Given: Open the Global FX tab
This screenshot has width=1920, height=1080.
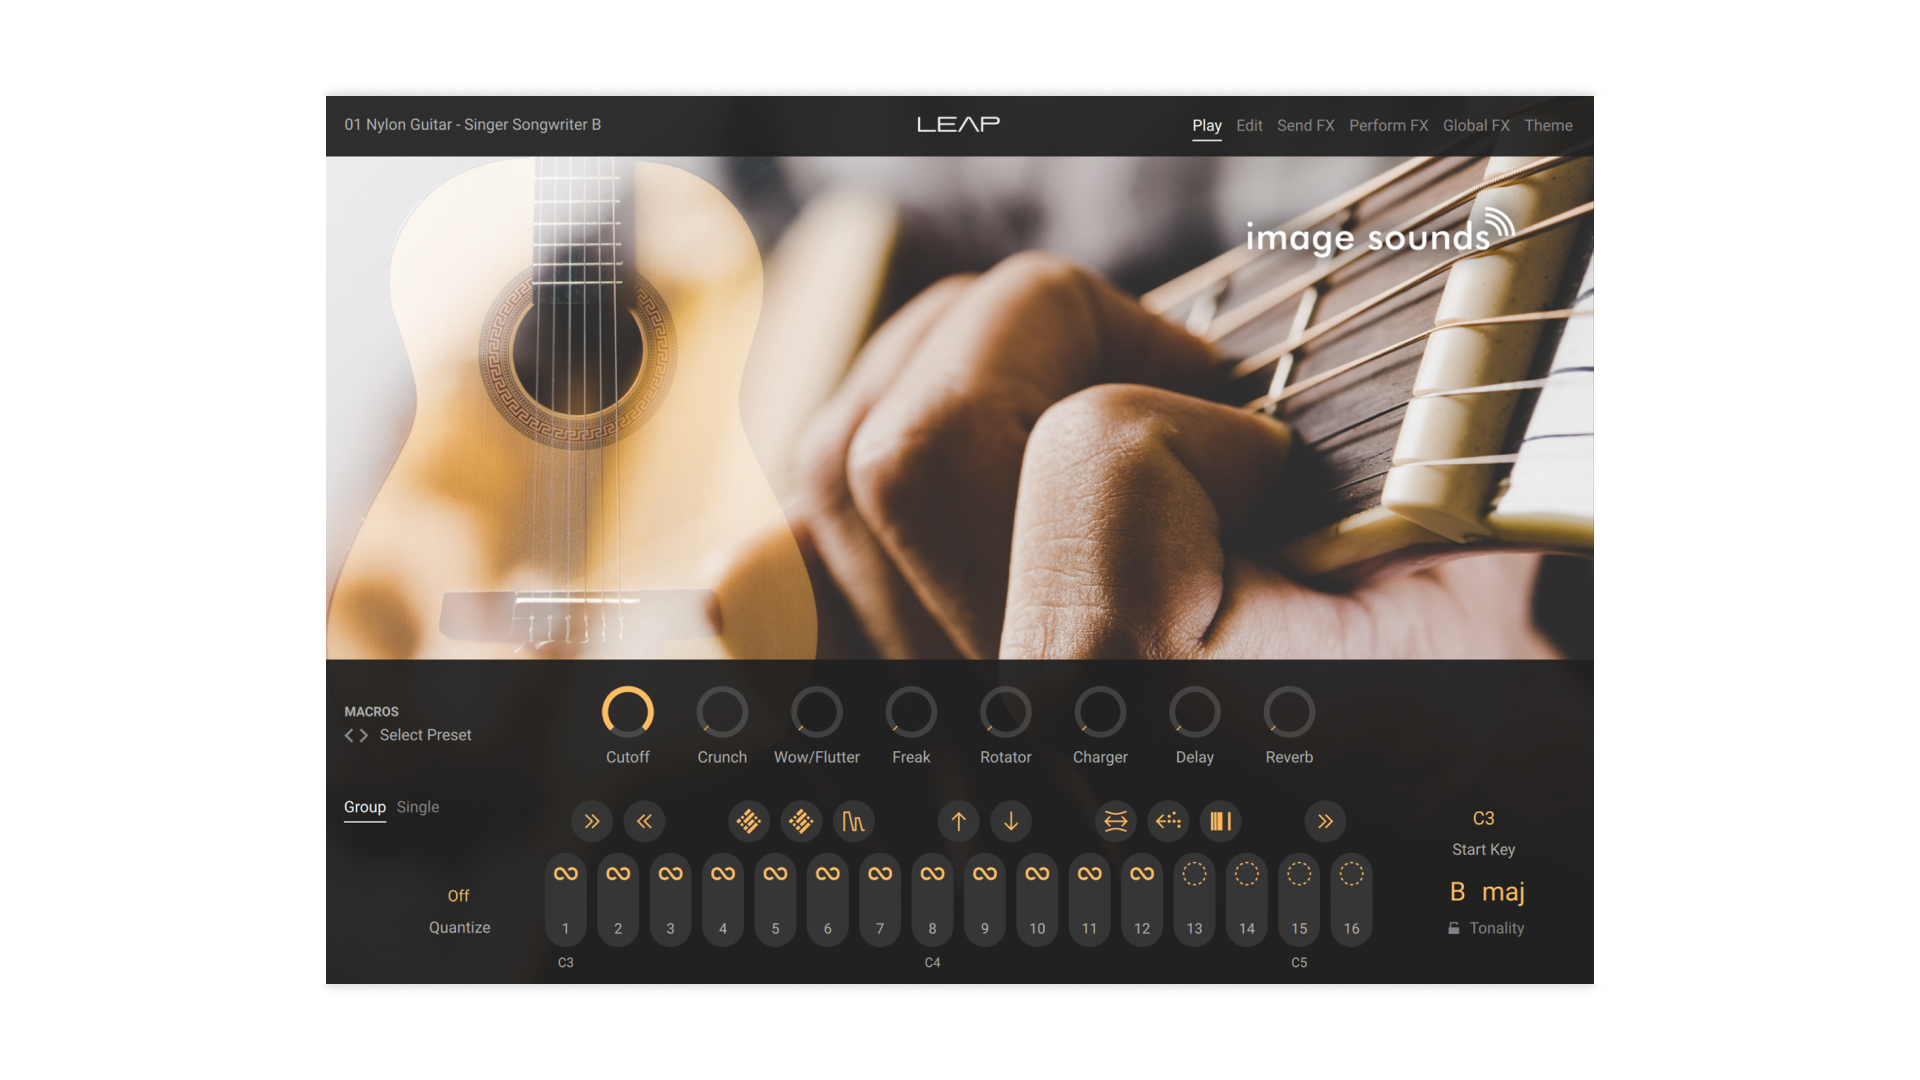Looking at the screenshot, I should (1476, 125).
